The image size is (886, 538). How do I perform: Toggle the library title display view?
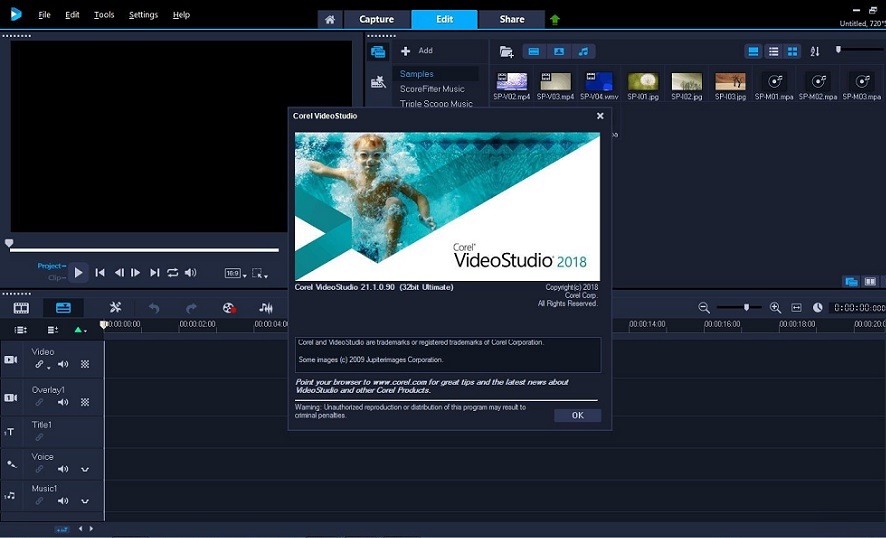(753, 52)
